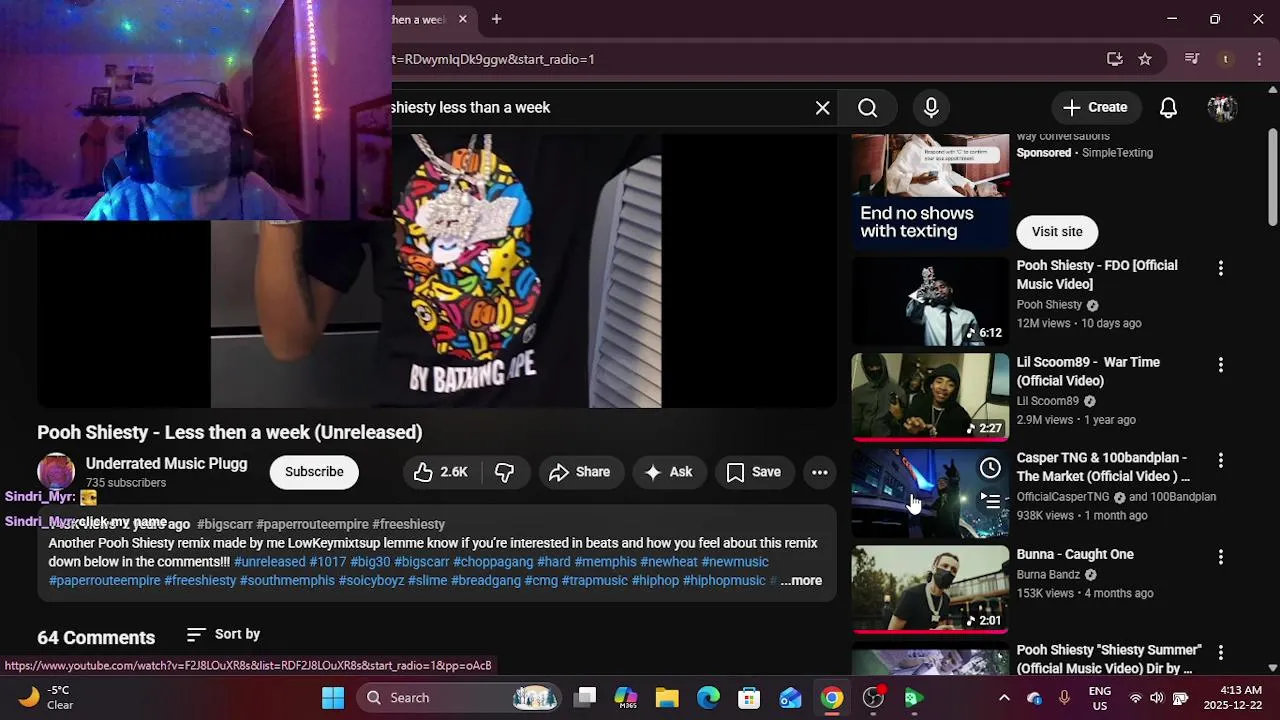Open options for Pooh Shiesty - FDO video
1280x720 pixels.
click(x=1220, y=268)
